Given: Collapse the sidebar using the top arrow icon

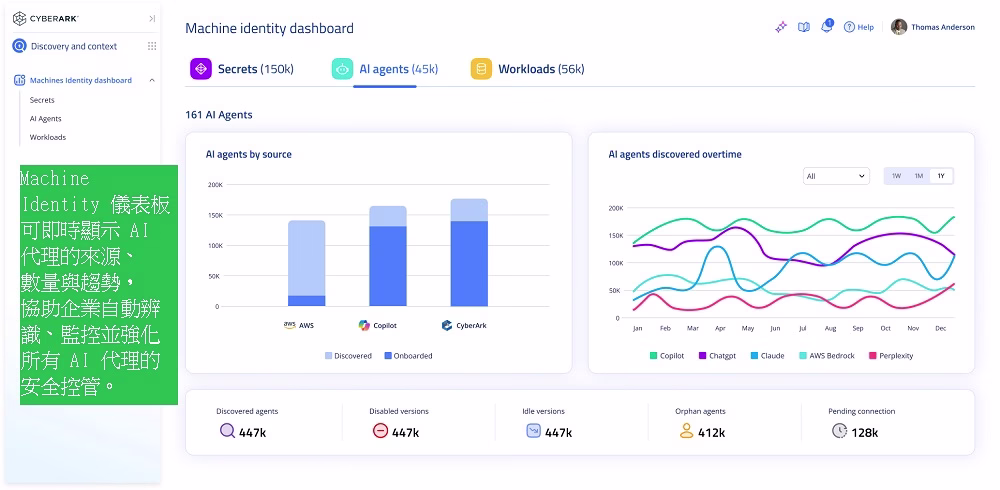Looking at the screenshot, I should coord(152,18).
